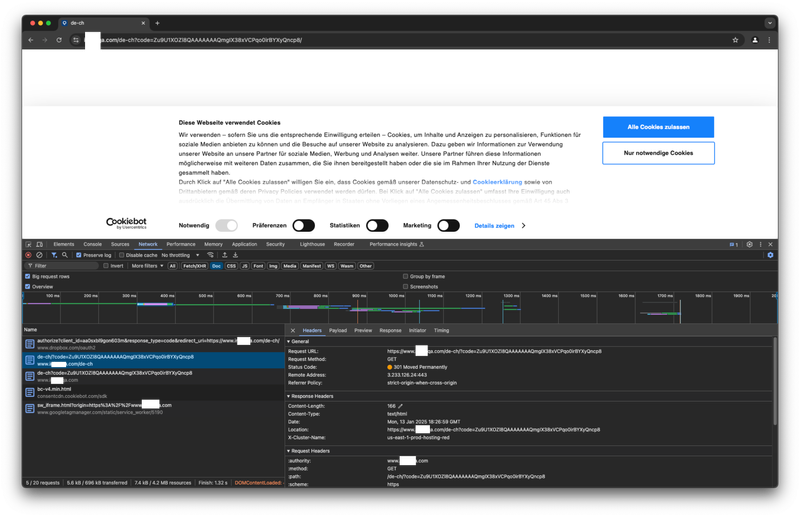
Task: Click the import HAR file icon
Action: [223, 255]
